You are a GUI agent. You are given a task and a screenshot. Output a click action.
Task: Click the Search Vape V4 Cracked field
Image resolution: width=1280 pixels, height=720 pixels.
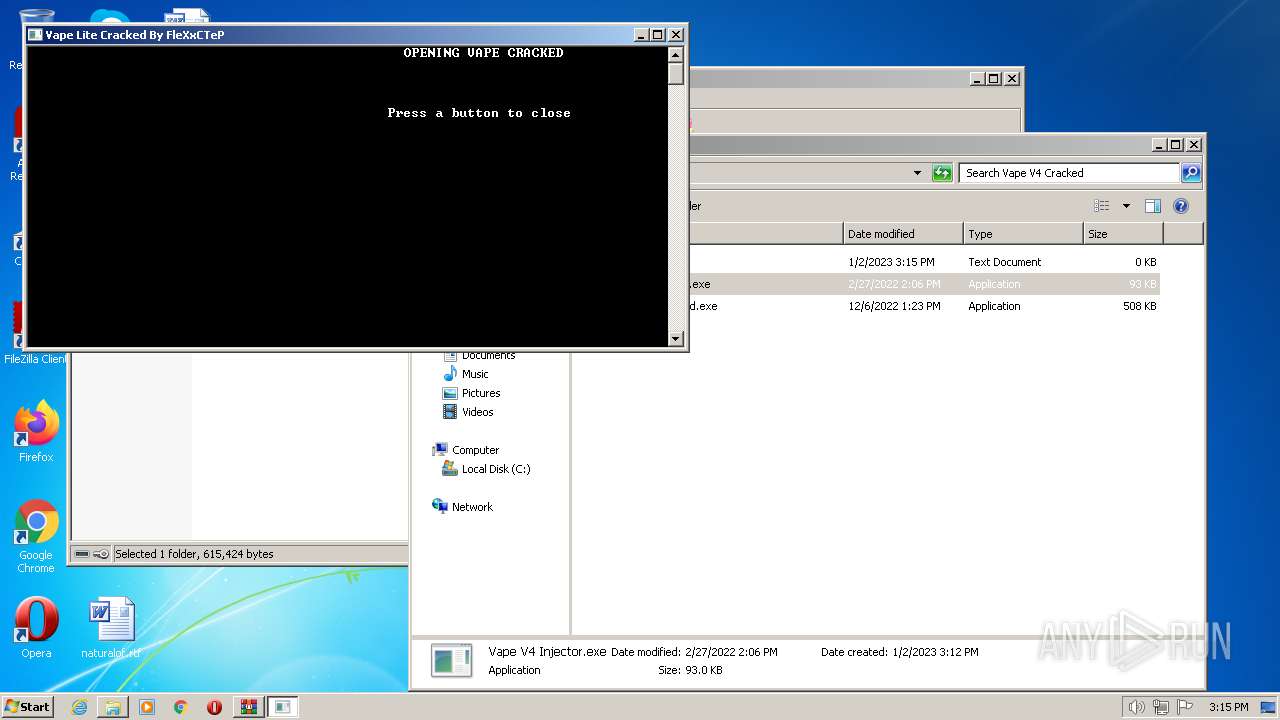[1068, 173]
